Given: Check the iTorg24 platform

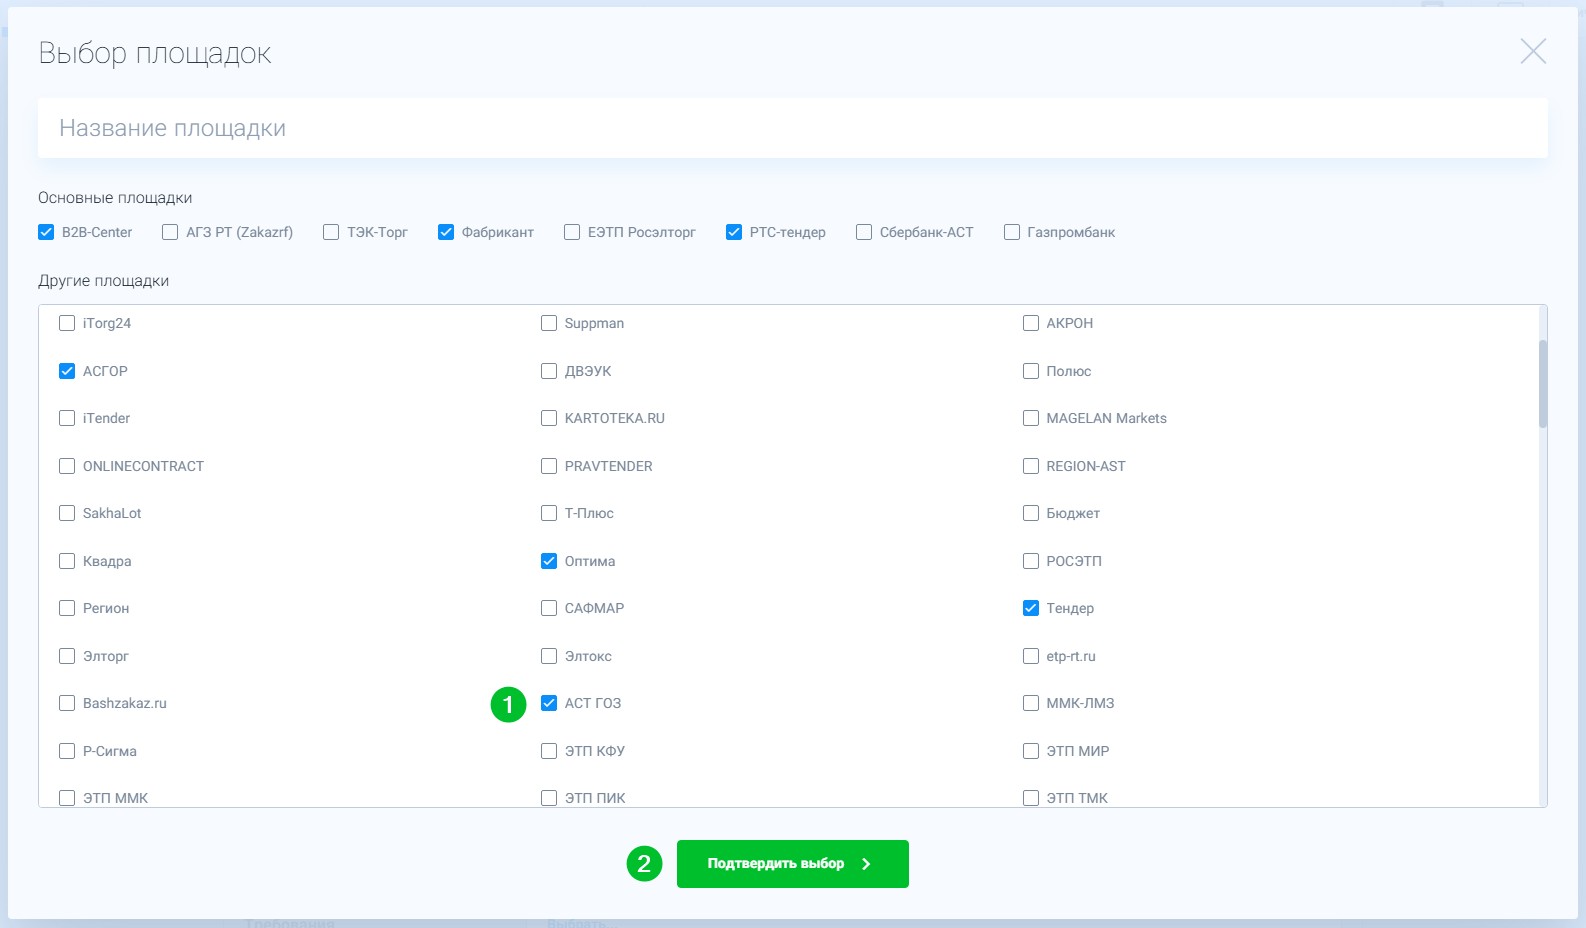Looking at the screenshot, I should 67,323.
